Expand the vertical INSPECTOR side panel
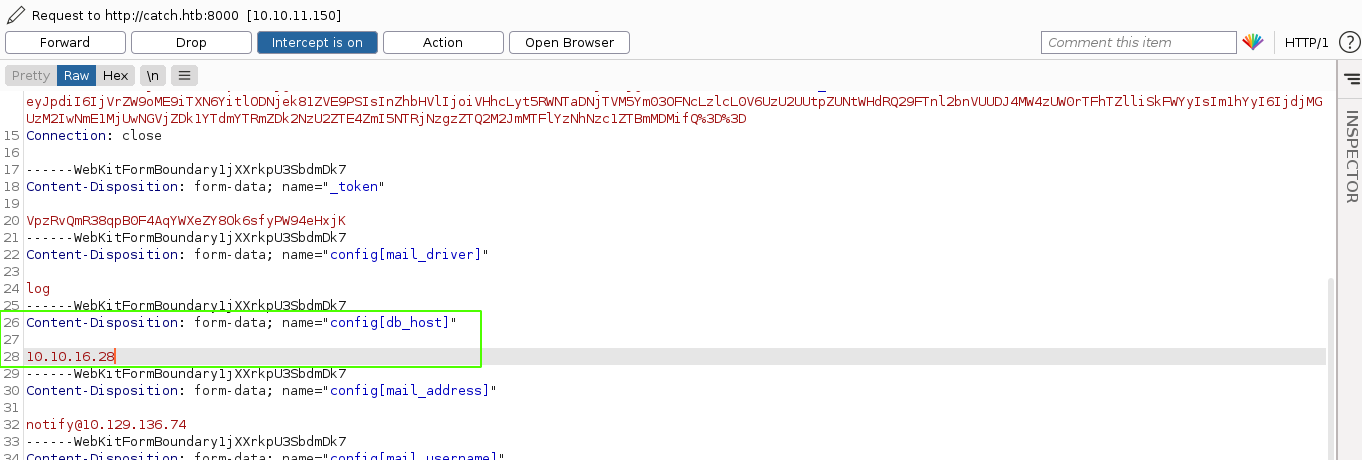 click(x=1351, y=156)
